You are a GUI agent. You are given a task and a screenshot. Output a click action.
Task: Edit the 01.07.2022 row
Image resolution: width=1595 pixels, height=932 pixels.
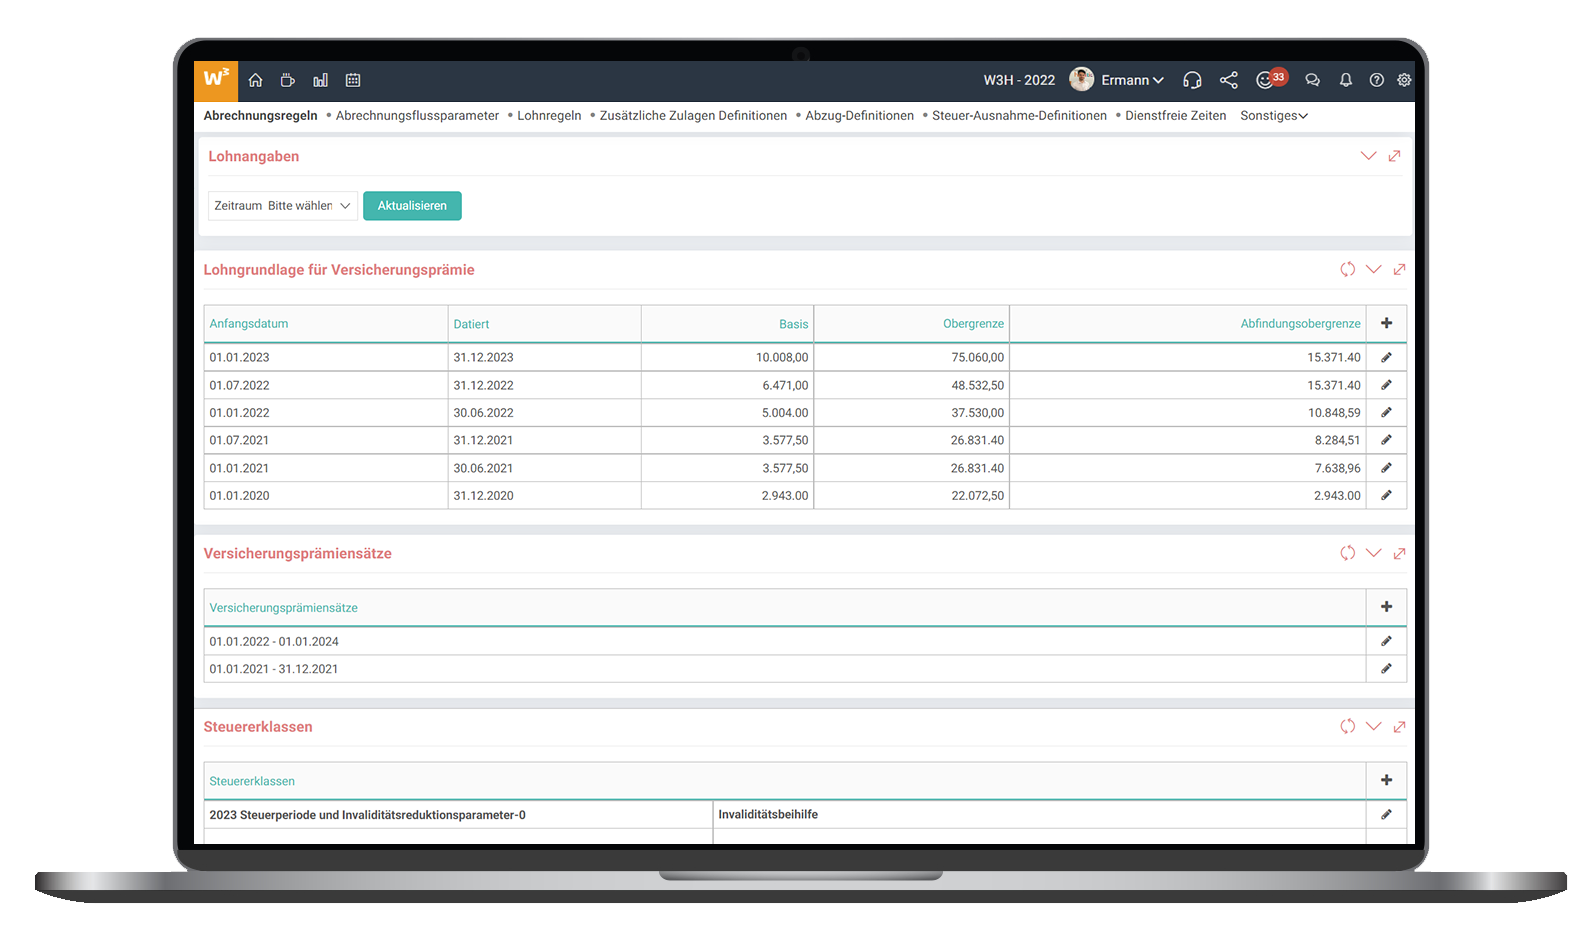tap(1386, 385)
